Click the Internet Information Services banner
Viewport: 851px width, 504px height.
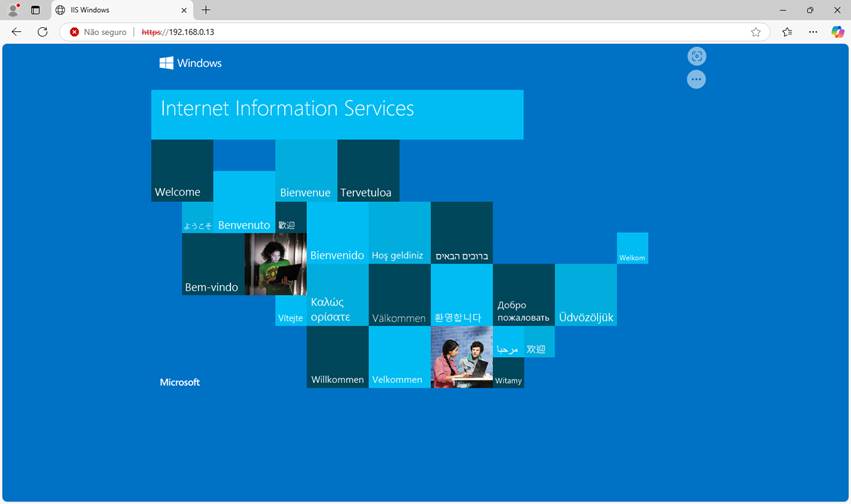[x=337, y=114]
